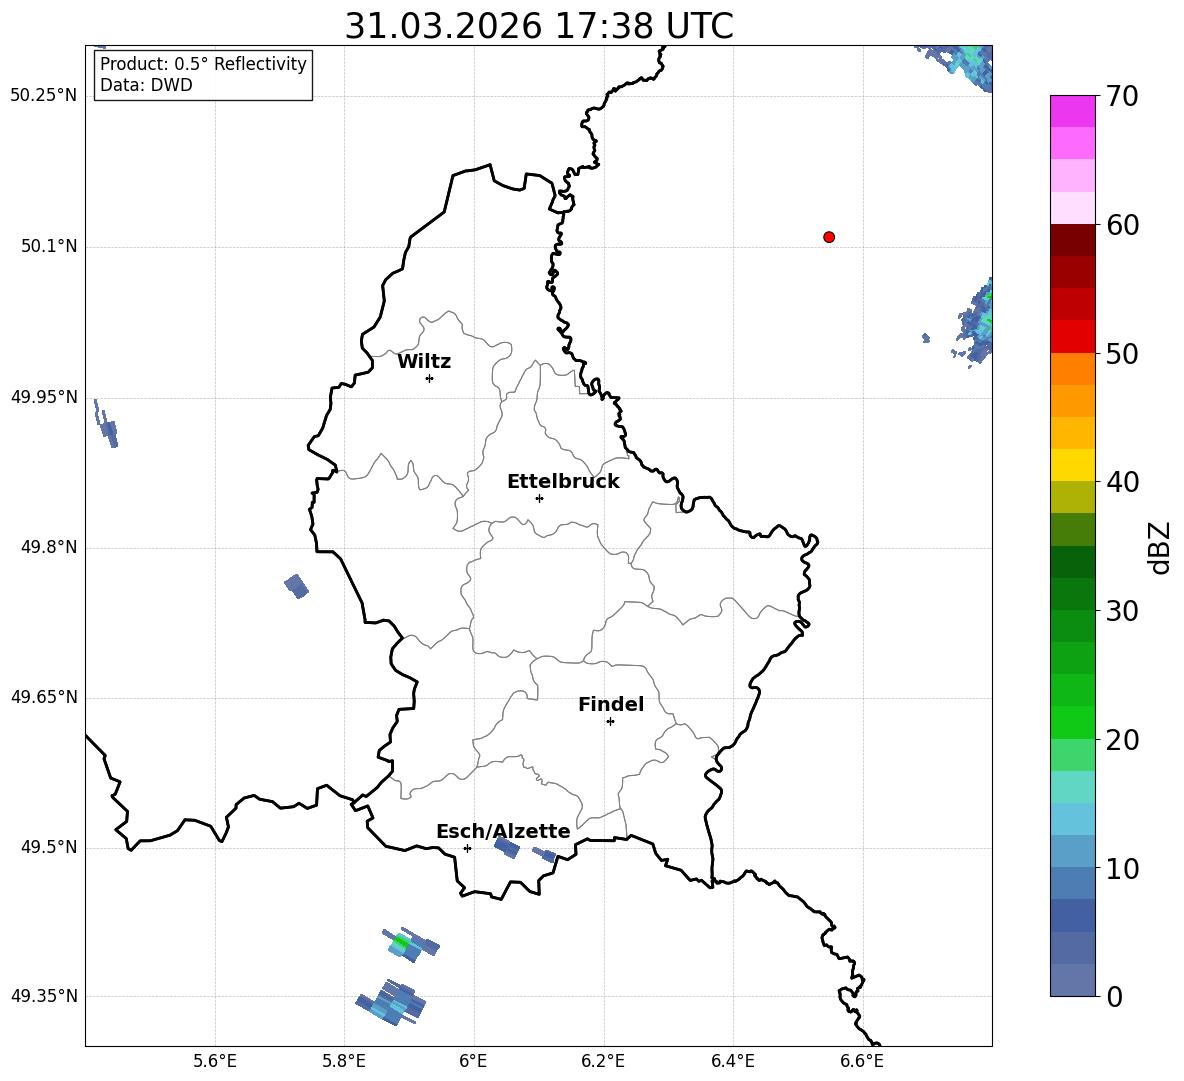Click the 6.6°E longitude label

point(862,1061)
